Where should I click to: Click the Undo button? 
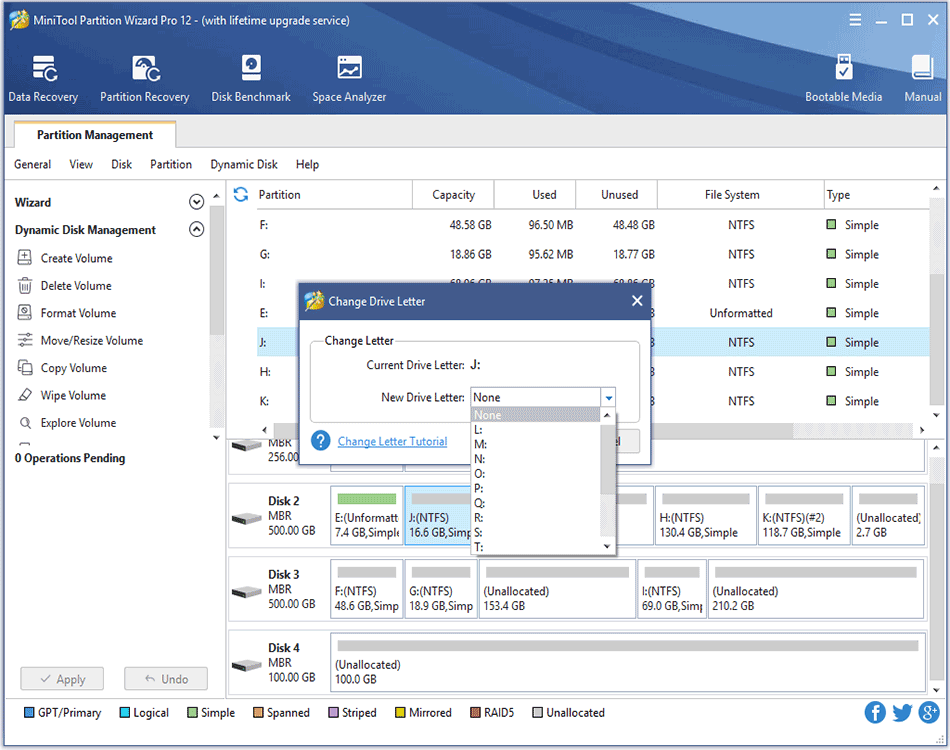click(166, 679)
